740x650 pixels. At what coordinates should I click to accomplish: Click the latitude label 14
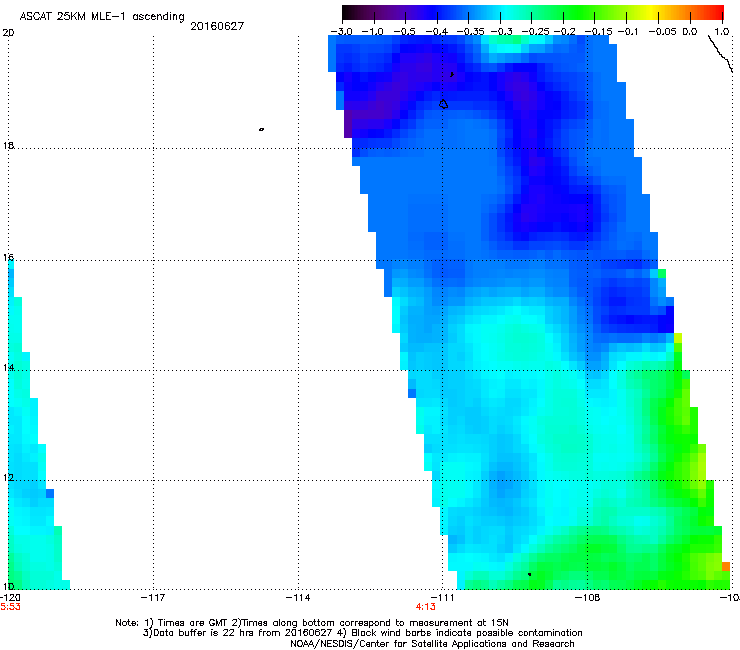(8, 368)
